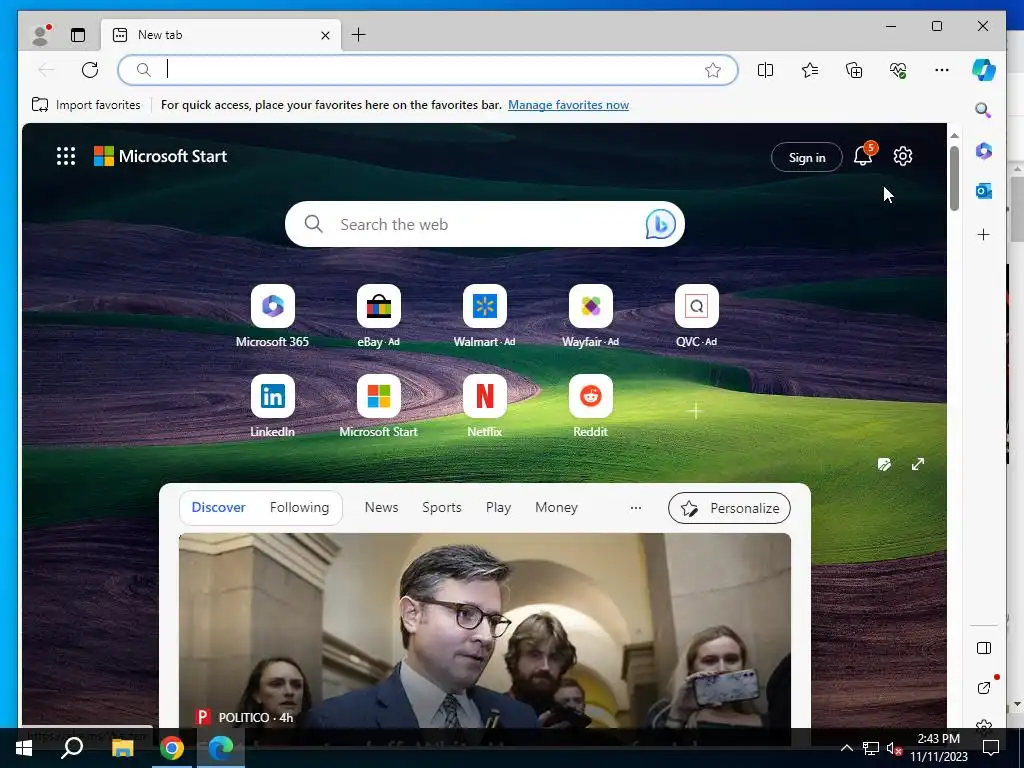Open a new tab with plus button

coord(359,35)
